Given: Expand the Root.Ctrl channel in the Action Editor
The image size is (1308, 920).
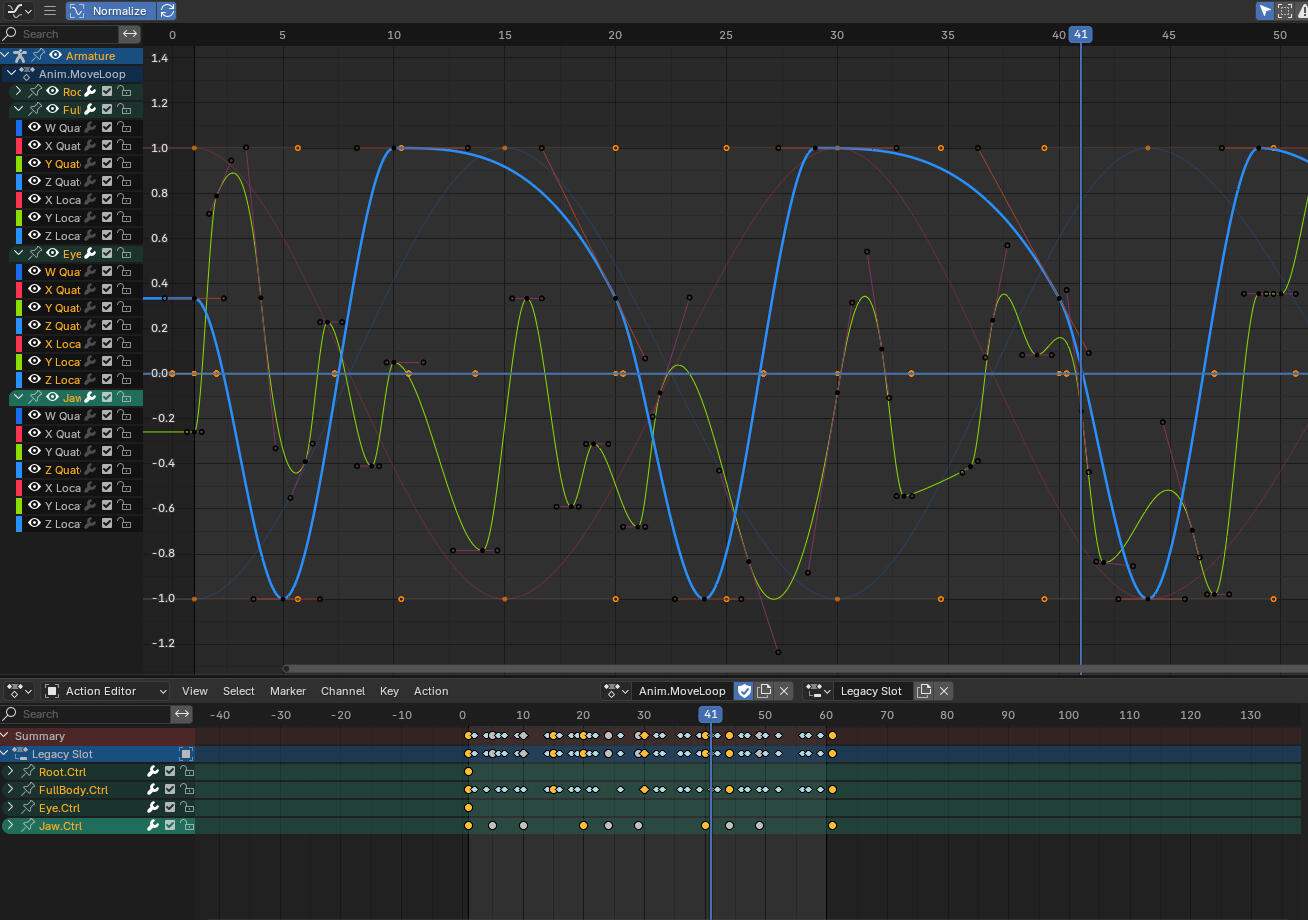Looking at the screenshot, I should coord(10,772).
